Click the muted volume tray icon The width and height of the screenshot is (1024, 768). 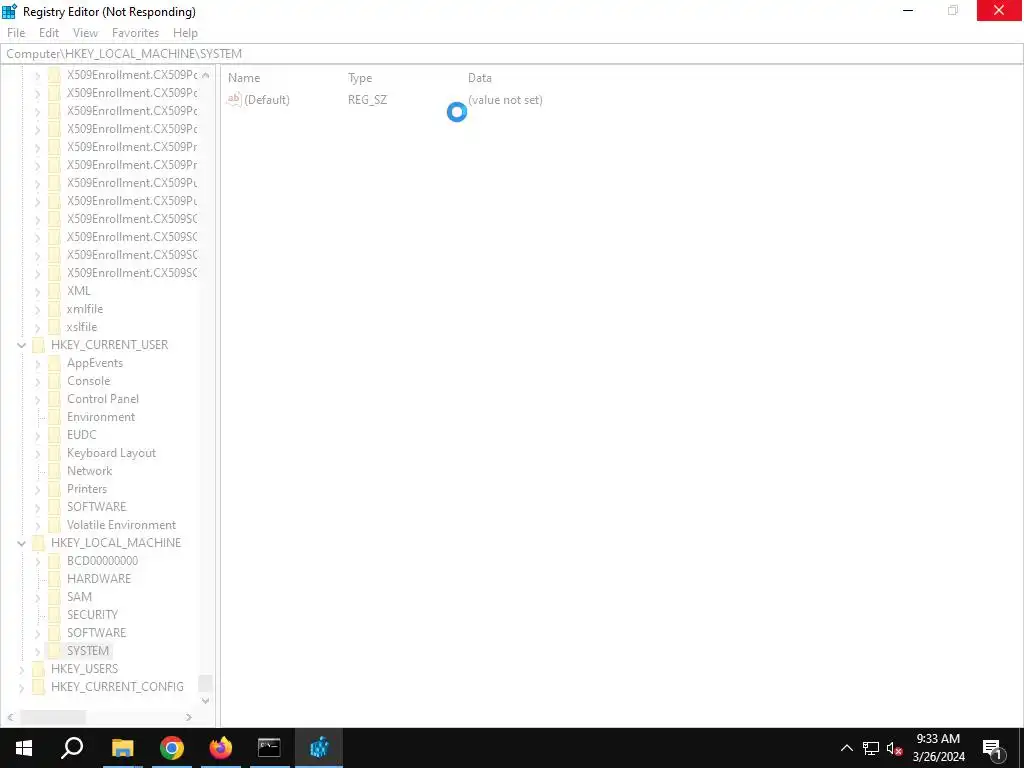(894, 748)
